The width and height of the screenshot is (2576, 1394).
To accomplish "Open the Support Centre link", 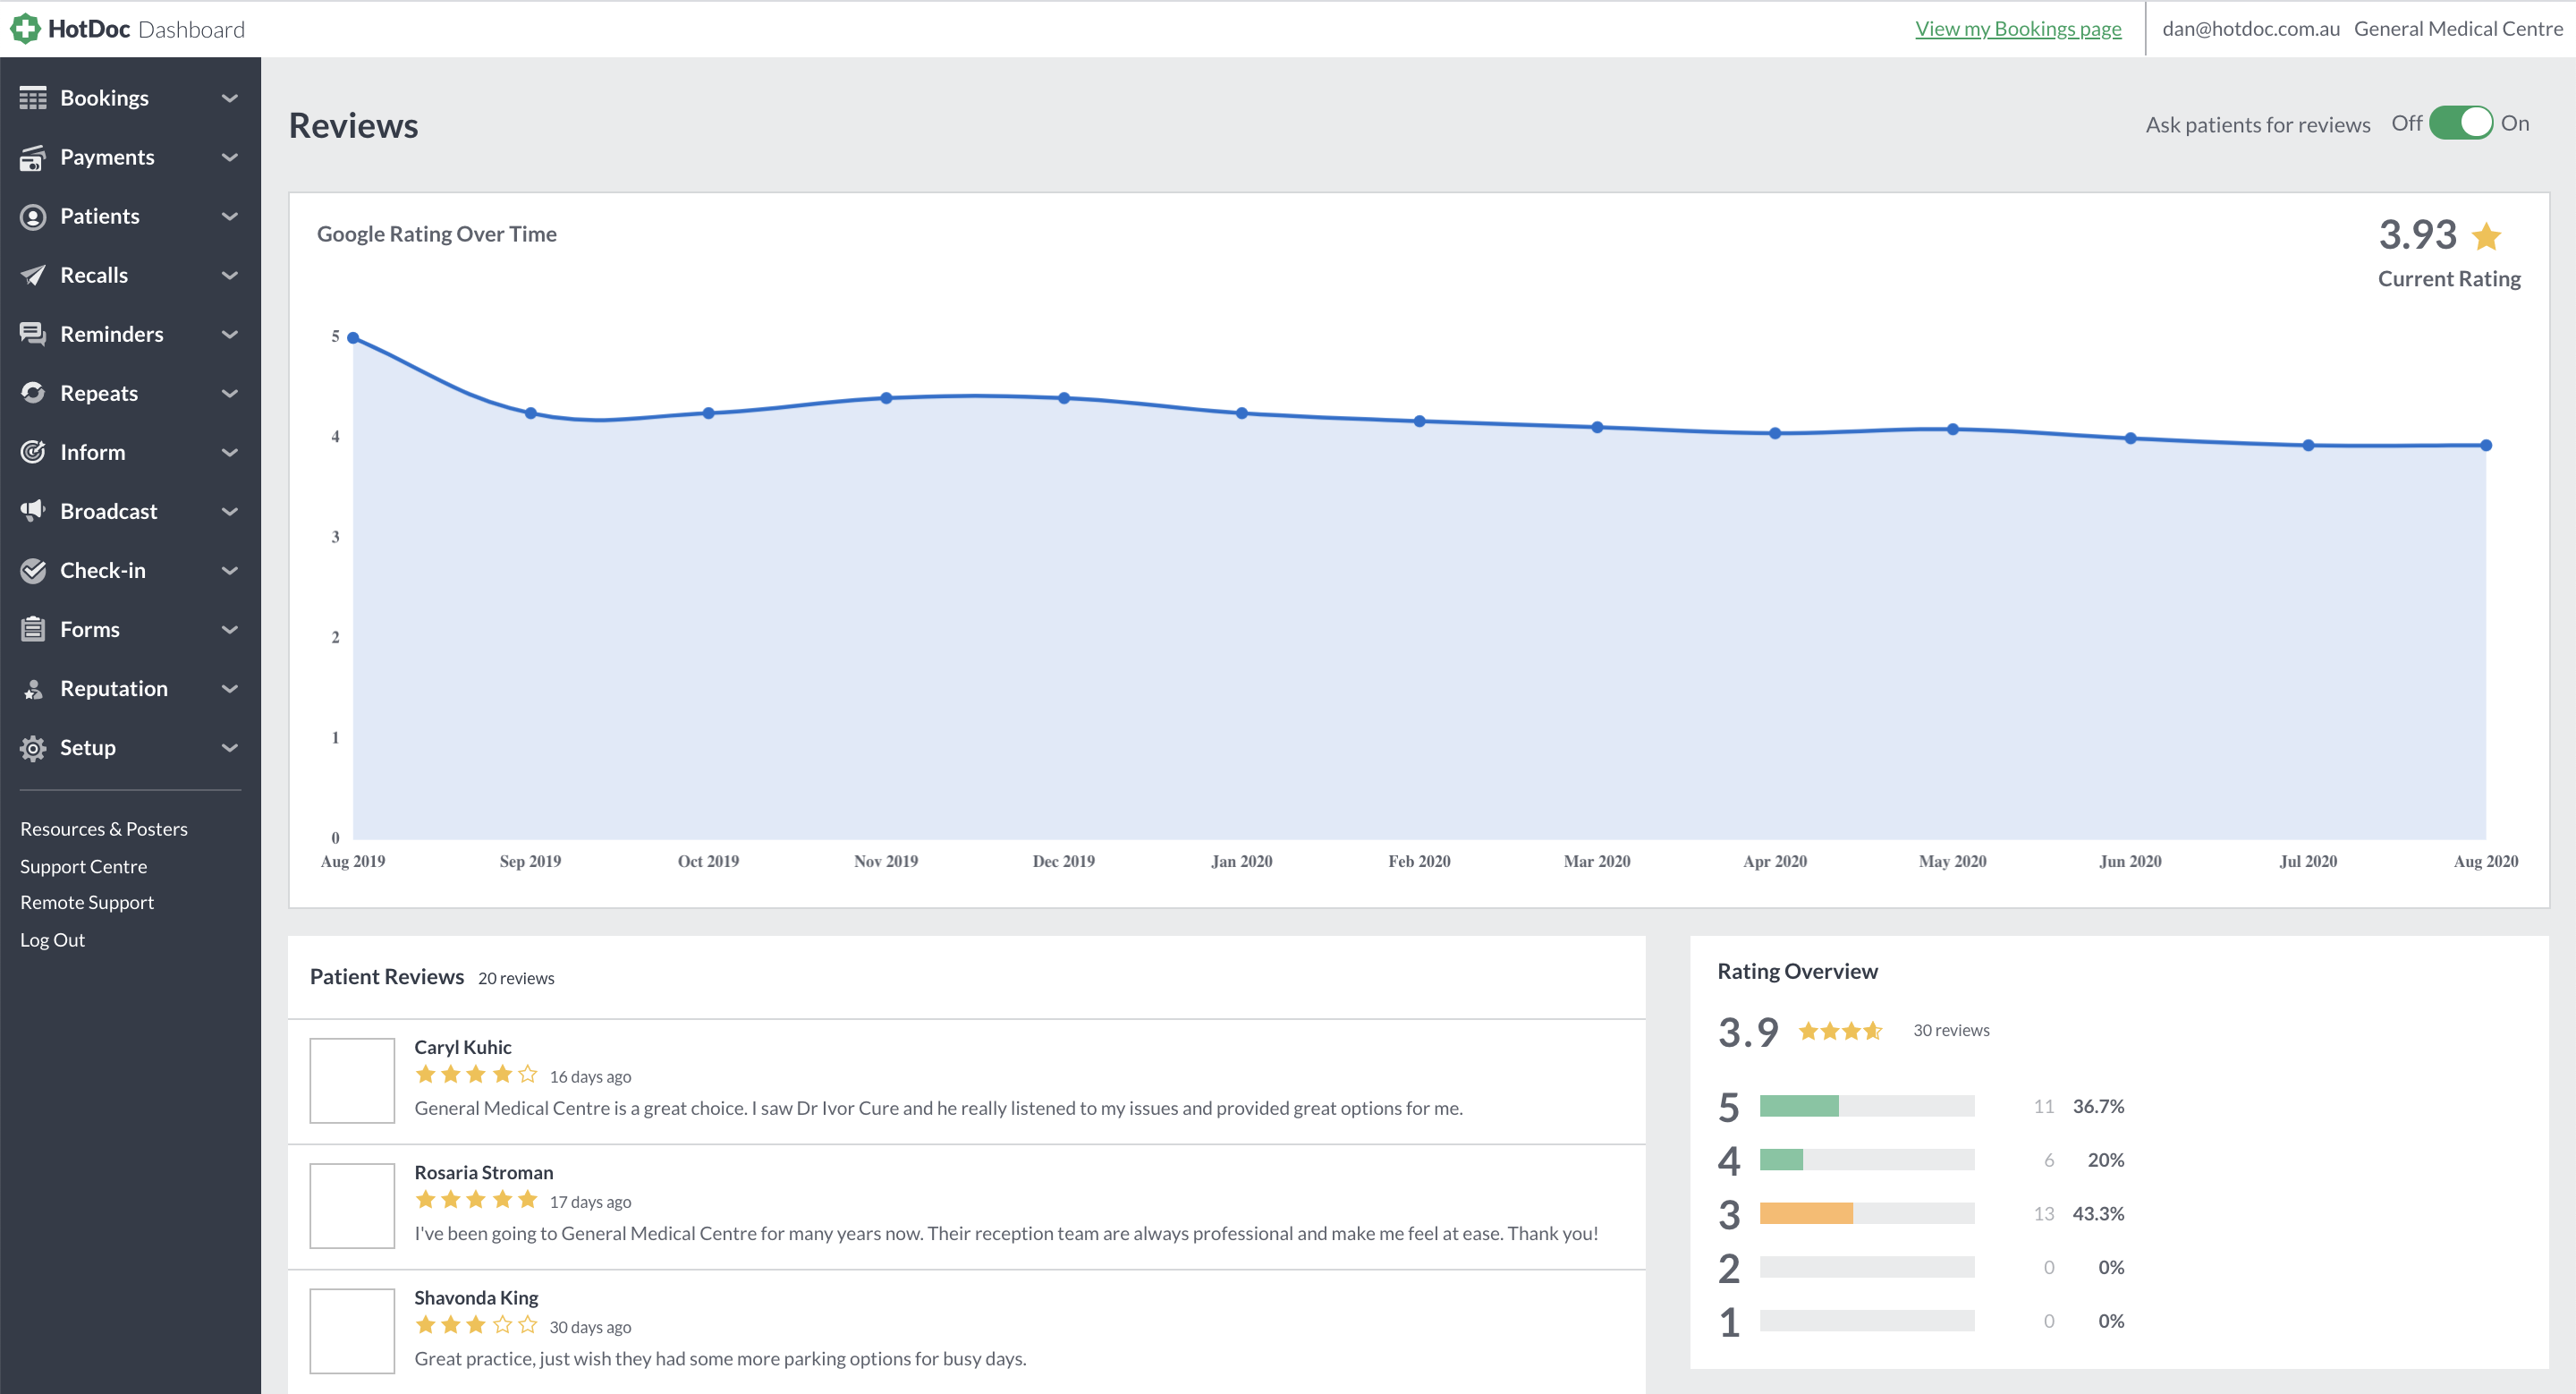I will [x=83, y=867].
